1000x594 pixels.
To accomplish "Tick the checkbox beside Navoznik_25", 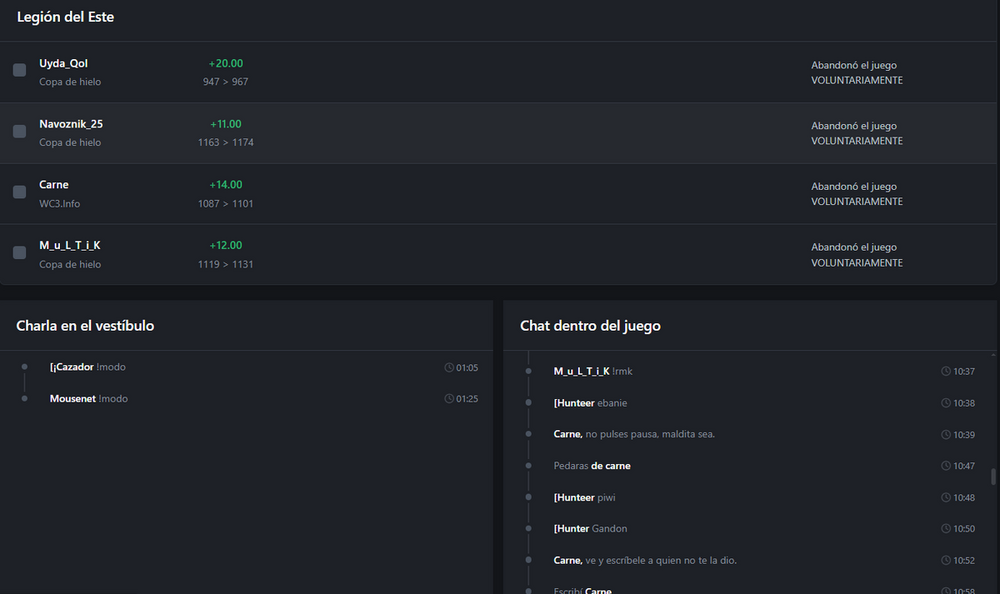I will pyautogui.click(x=20, y=131).
